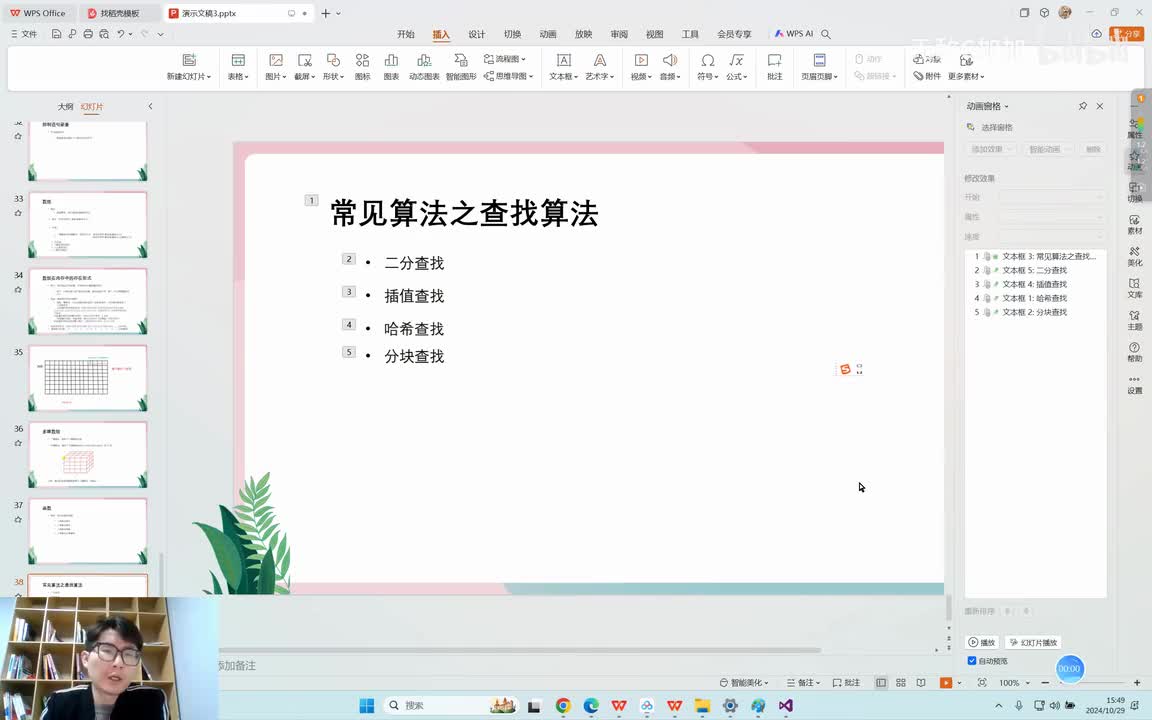Screen dimensions: 1152x720
Task: Collapse the slide thumbnail panel chevron
Action: click(x=151, y=107)
